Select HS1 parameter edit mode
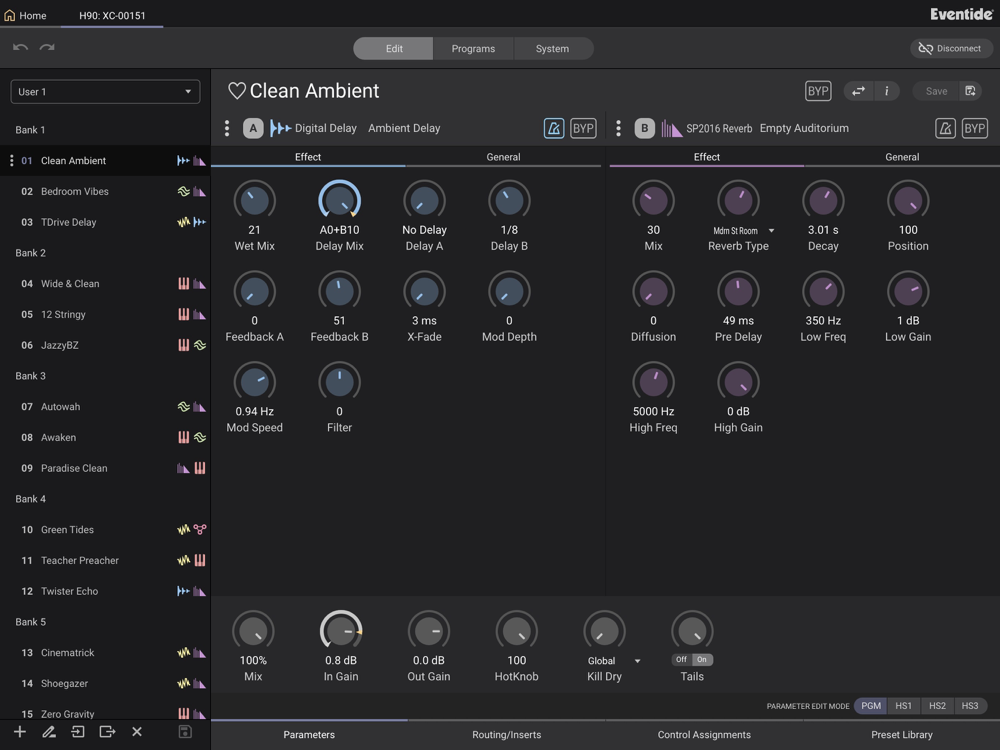The height and width of the screenshot is (750, 1000). tap(904, 705)
